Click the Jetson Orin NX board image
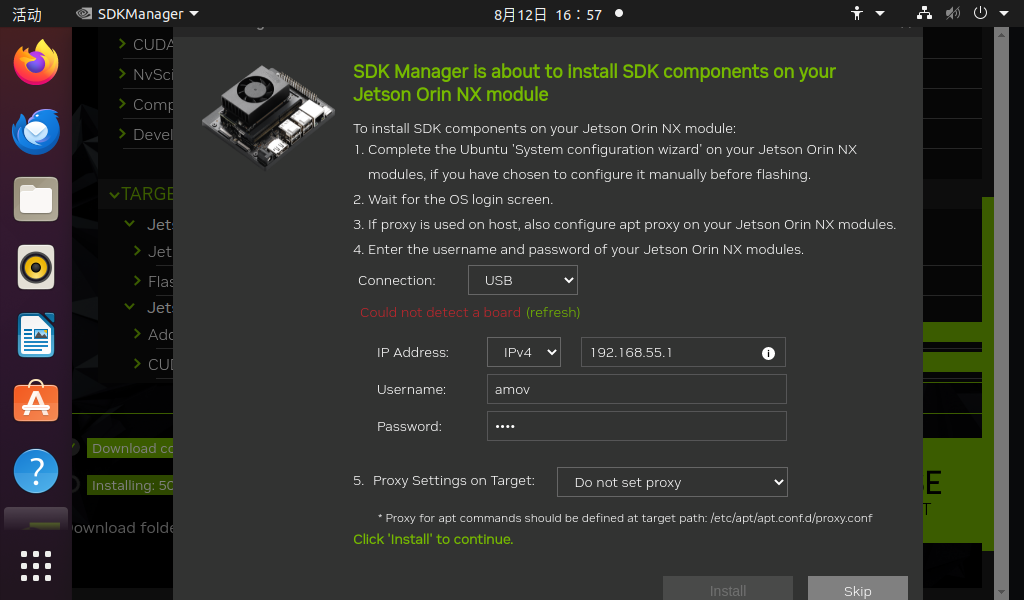 (x=268, y=116)
